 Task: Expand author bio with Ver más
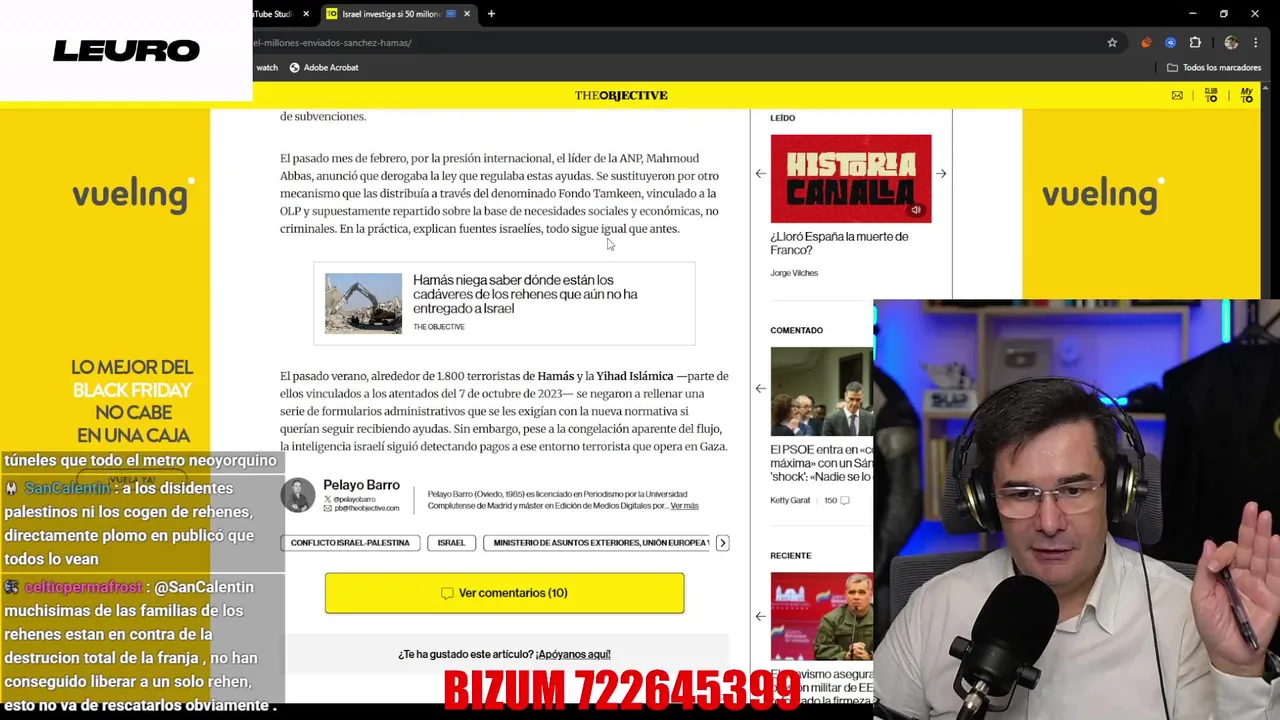click(684, 506)
